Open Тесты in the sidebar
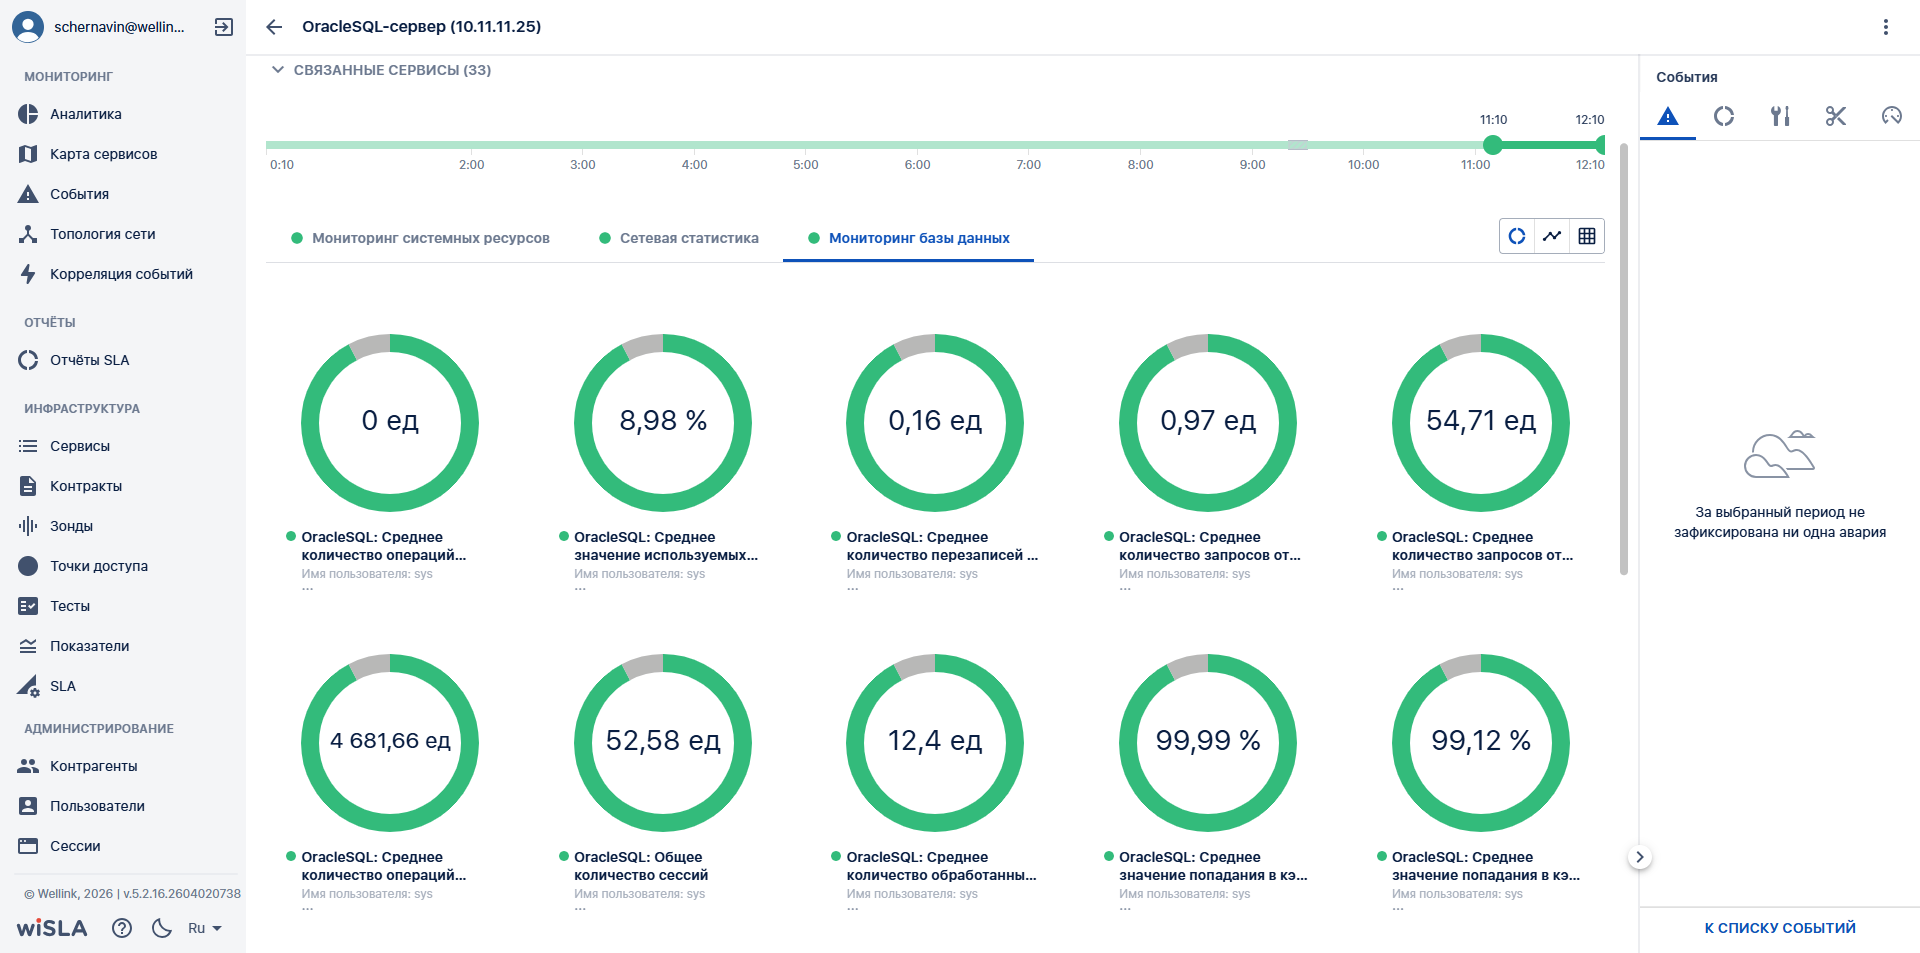 123,606
